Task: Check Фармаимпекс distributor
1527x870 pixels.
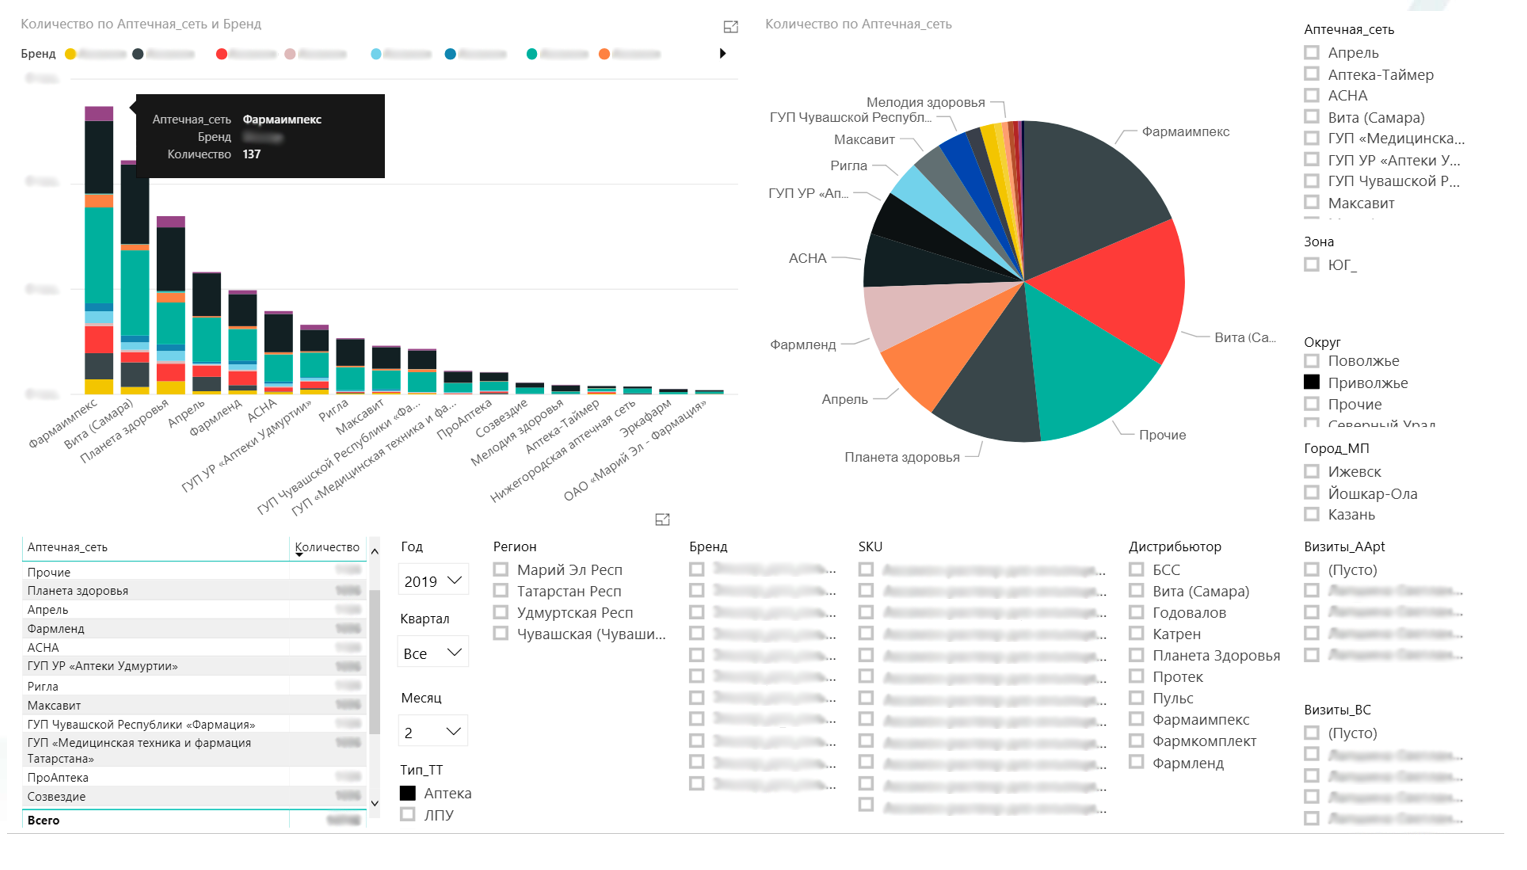Action: pos(1137,719)
